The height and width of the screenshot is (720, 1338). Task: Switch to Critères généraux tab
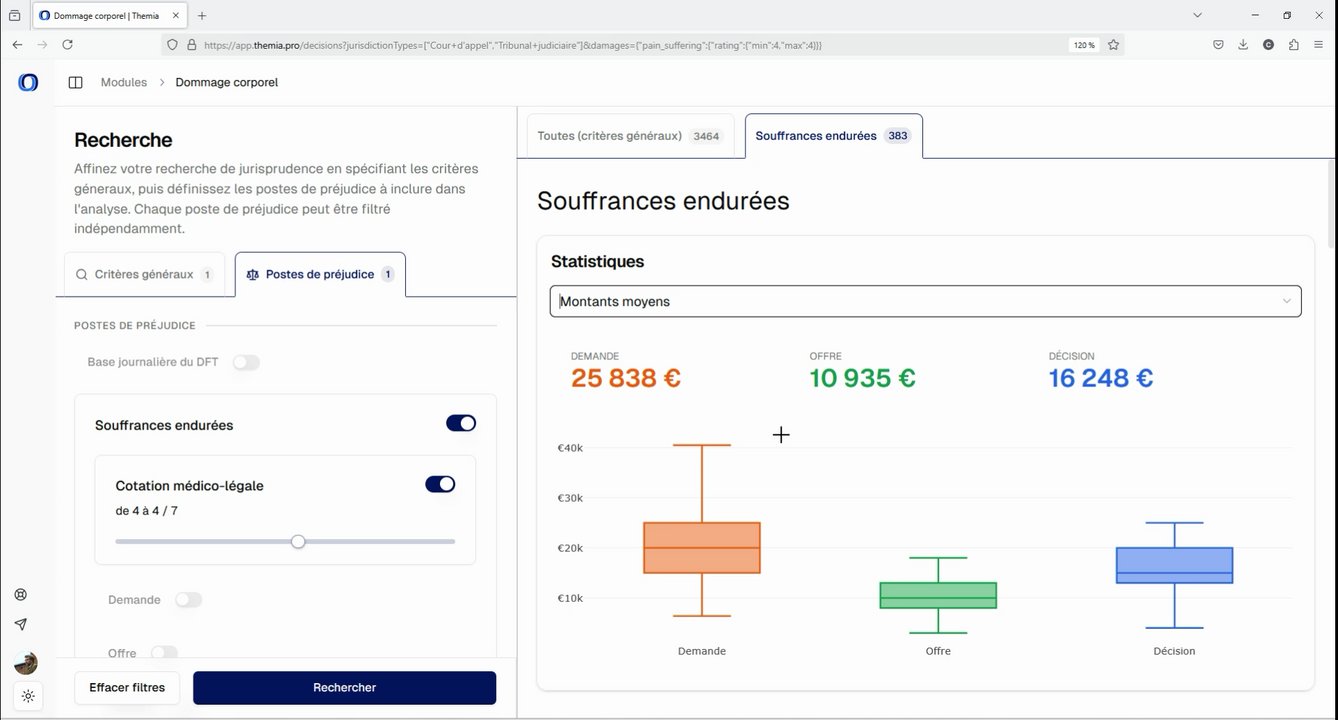(144, 275)
